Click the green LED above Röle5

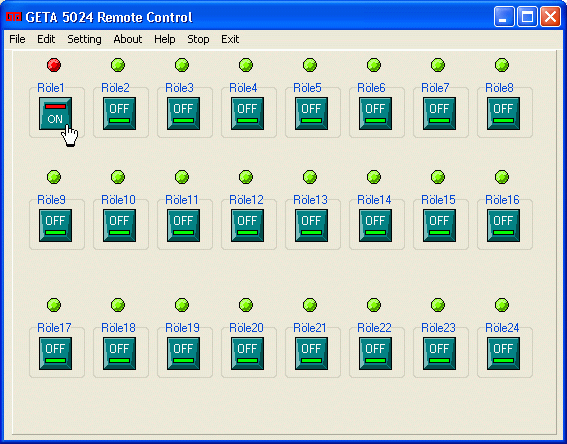click(310, 65)
